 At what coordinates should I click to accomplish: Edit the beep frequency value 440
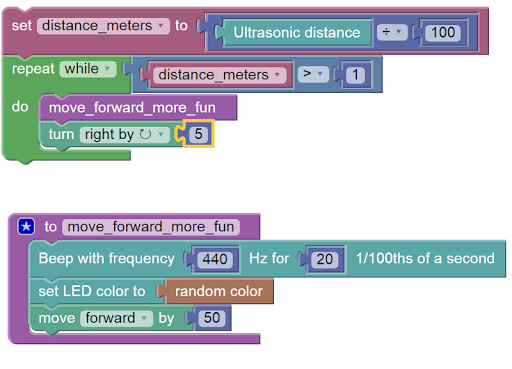pos(215,259)
